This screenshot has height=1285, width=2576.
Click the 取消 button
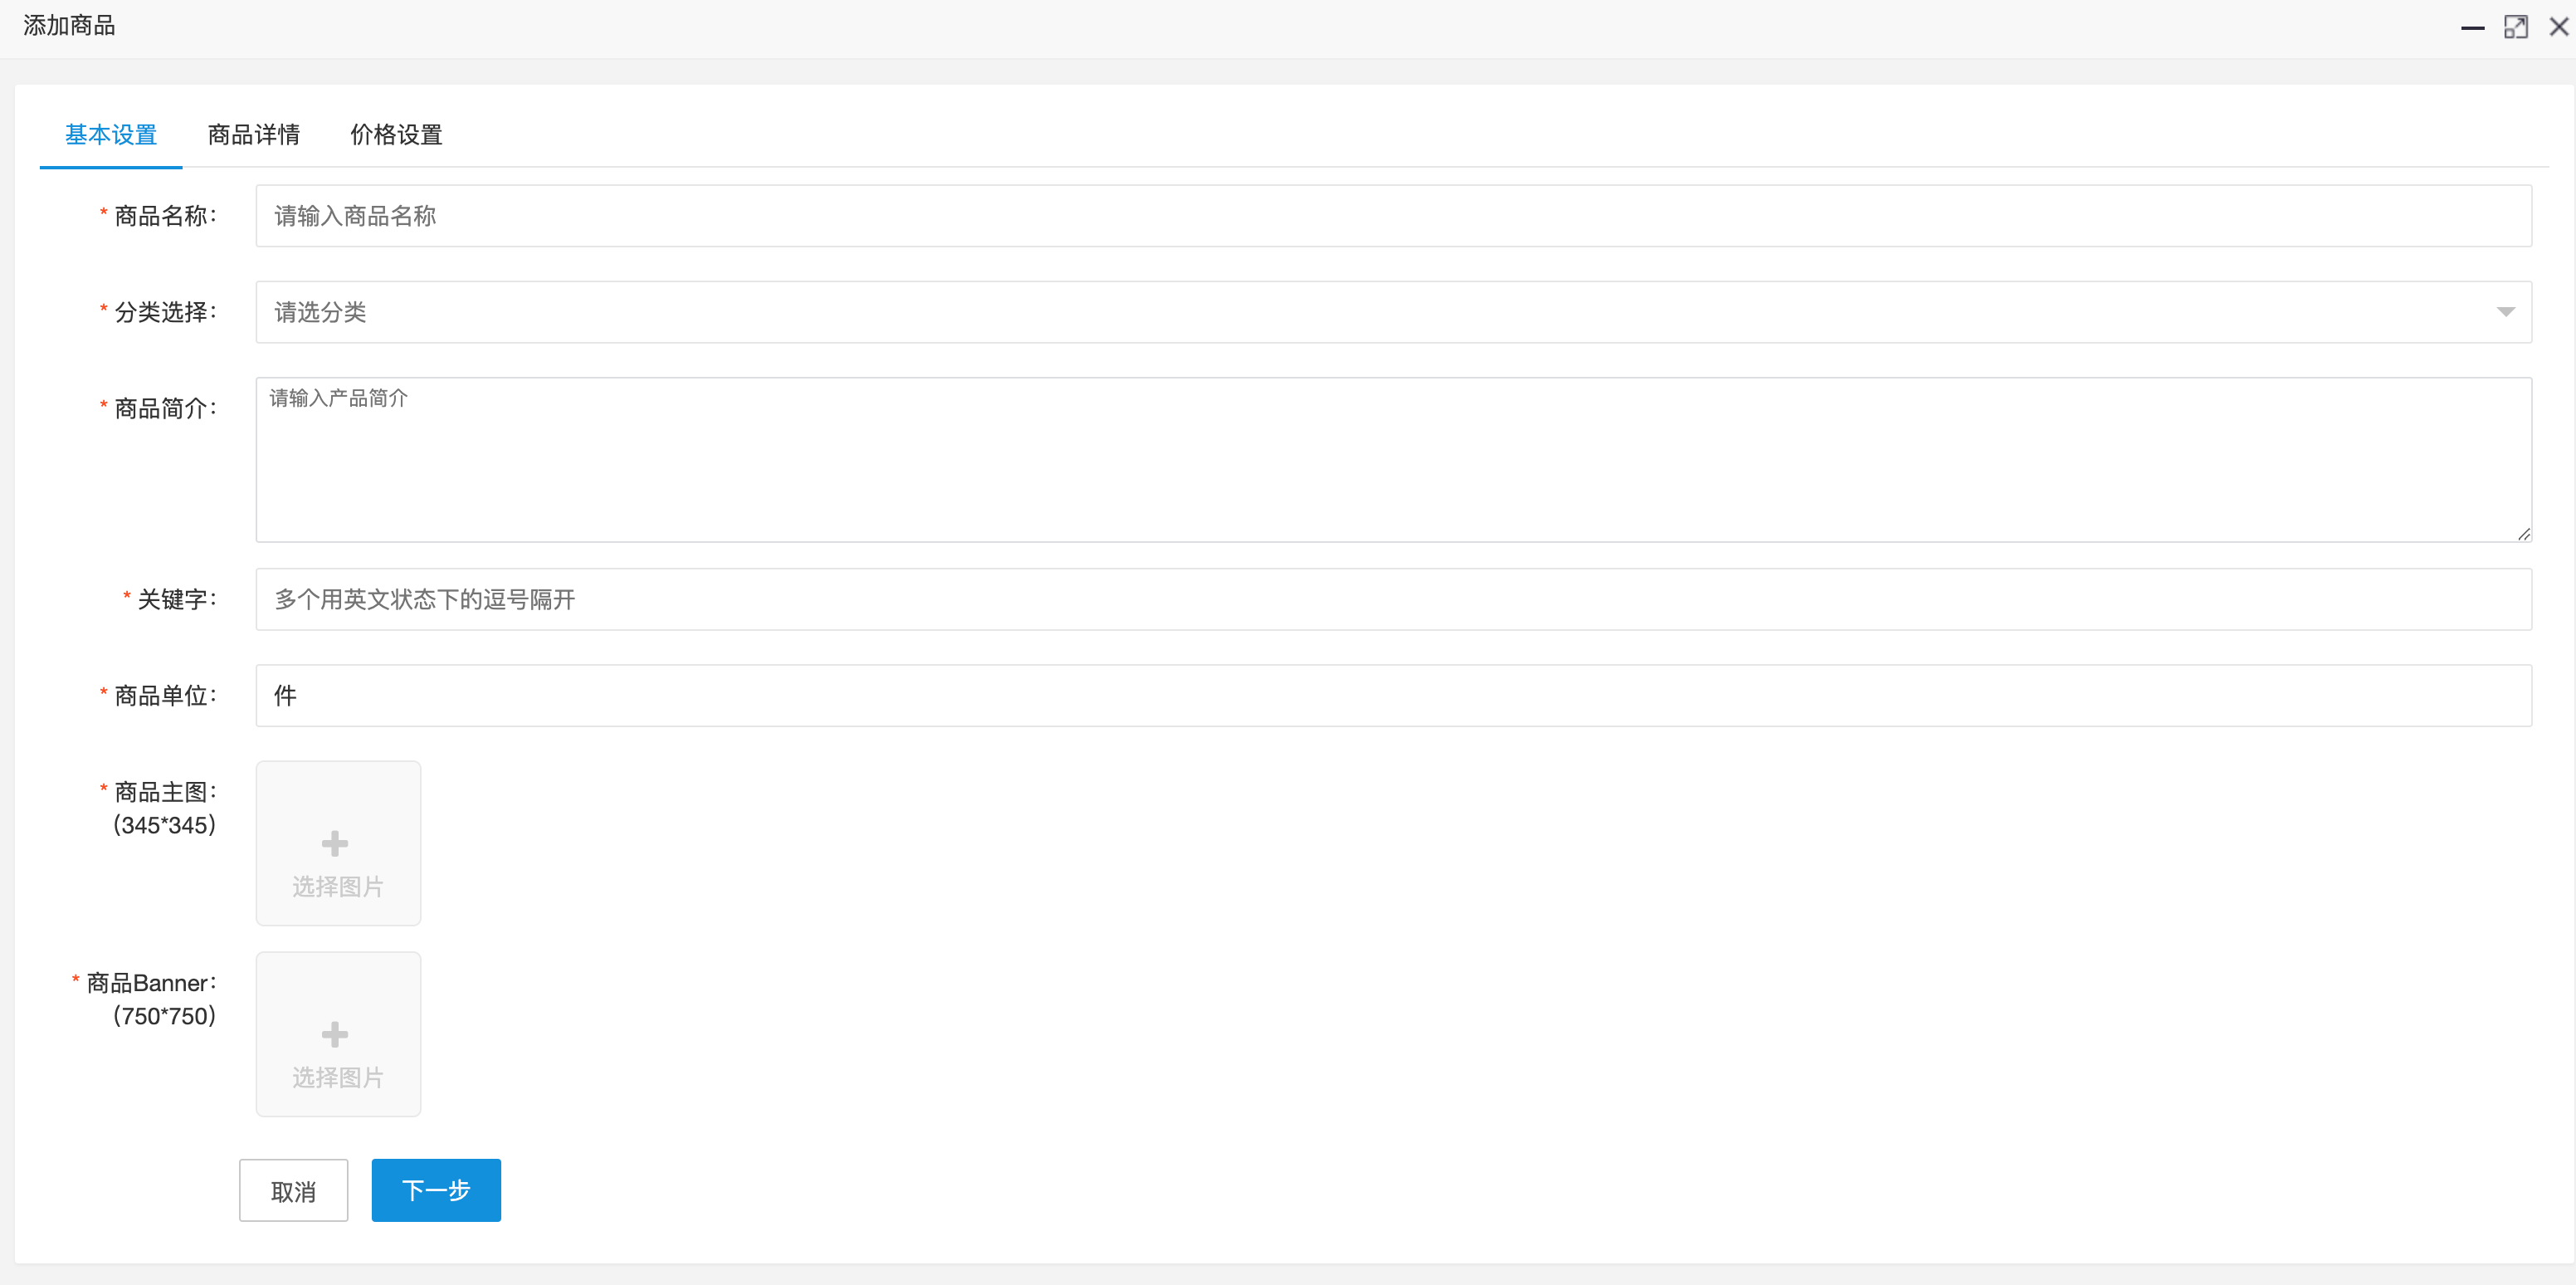click(x=294, y=1190)
